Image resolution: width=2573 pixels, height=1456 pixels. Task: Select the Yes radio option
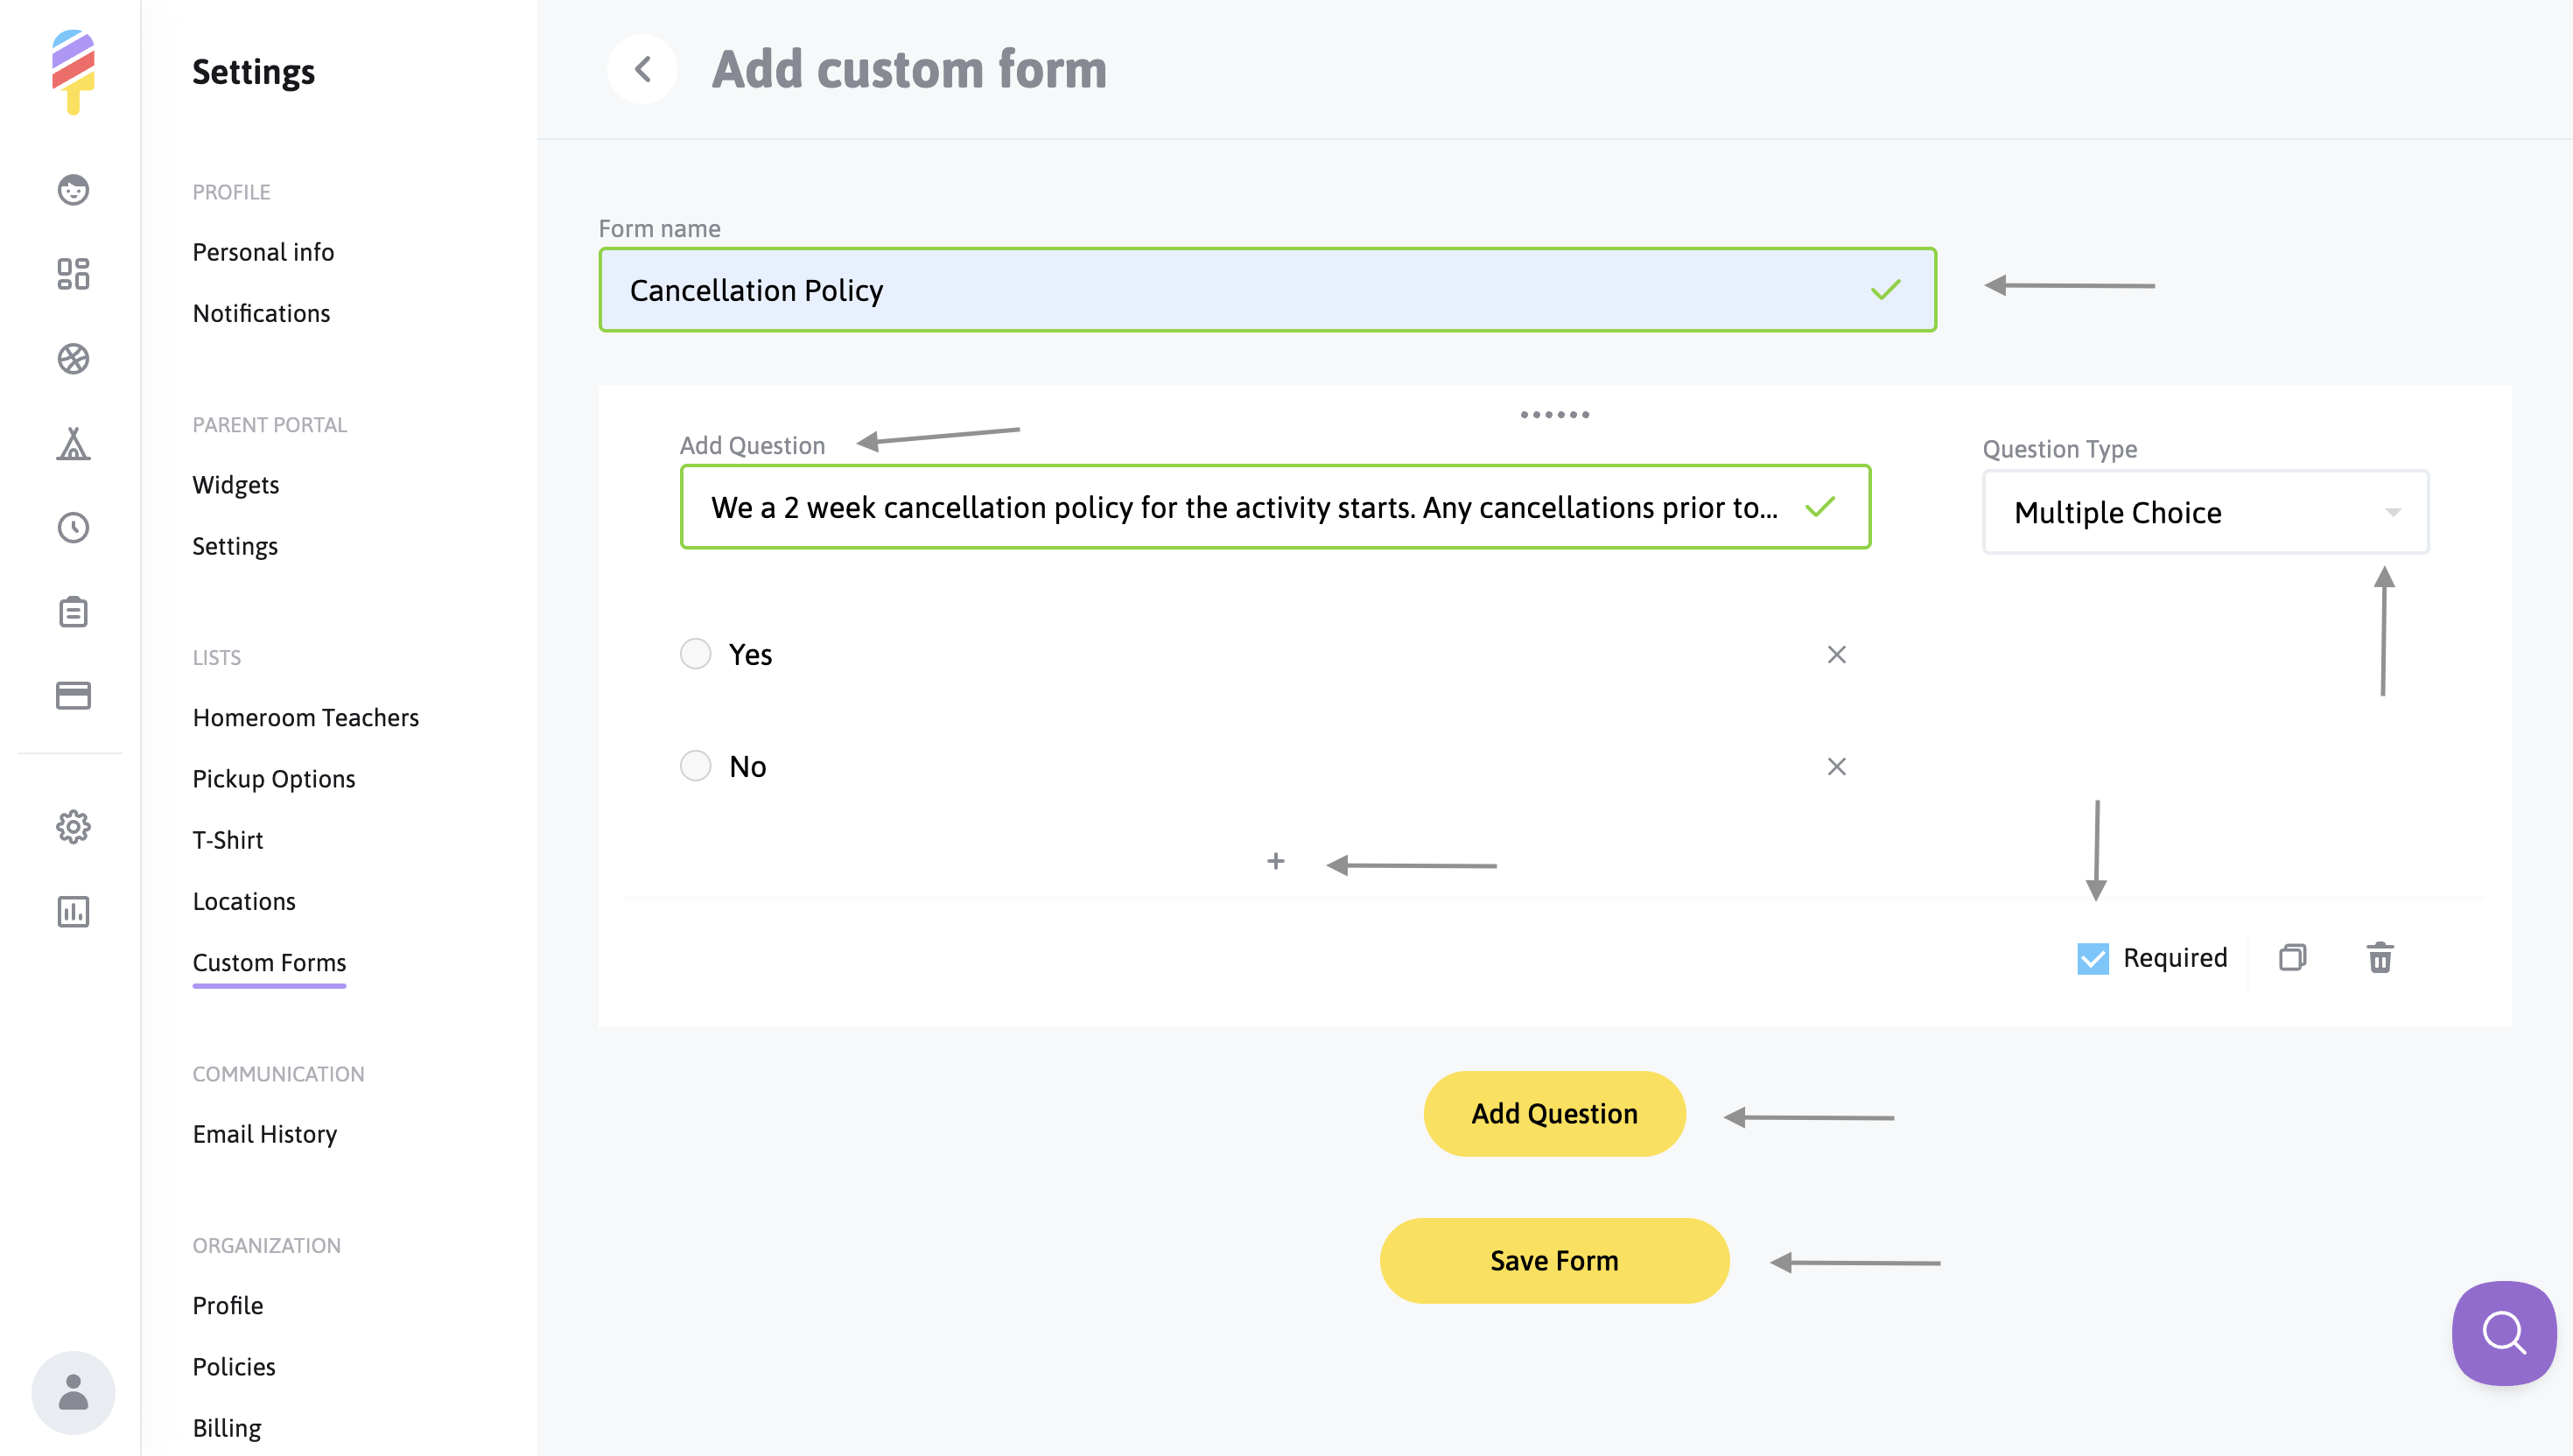(x=696, y=654)
